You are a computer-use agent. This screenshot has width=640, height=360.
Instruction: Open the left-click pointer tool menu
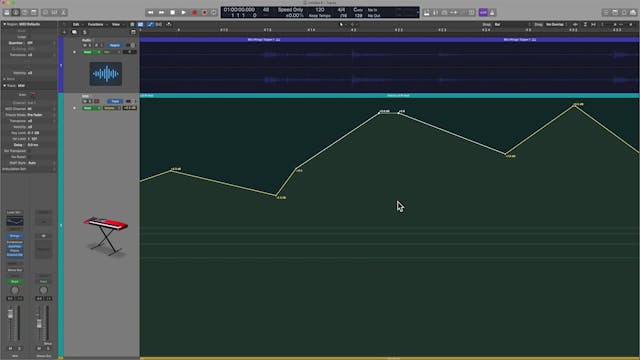[x=342, y=24]
